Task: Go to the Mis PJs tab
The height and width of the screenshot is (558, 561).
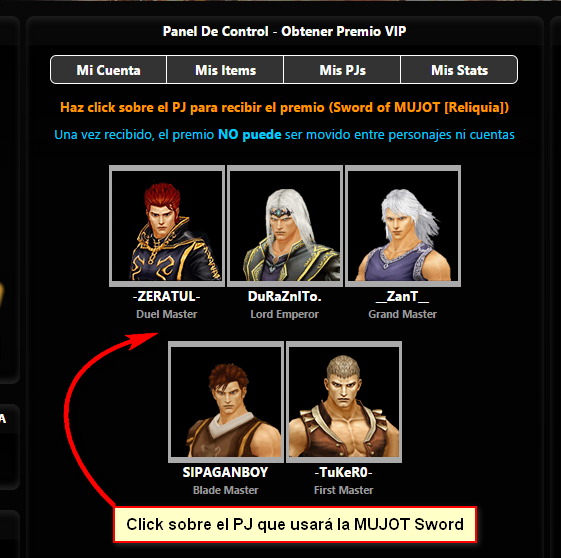Action: coord(342,70)
